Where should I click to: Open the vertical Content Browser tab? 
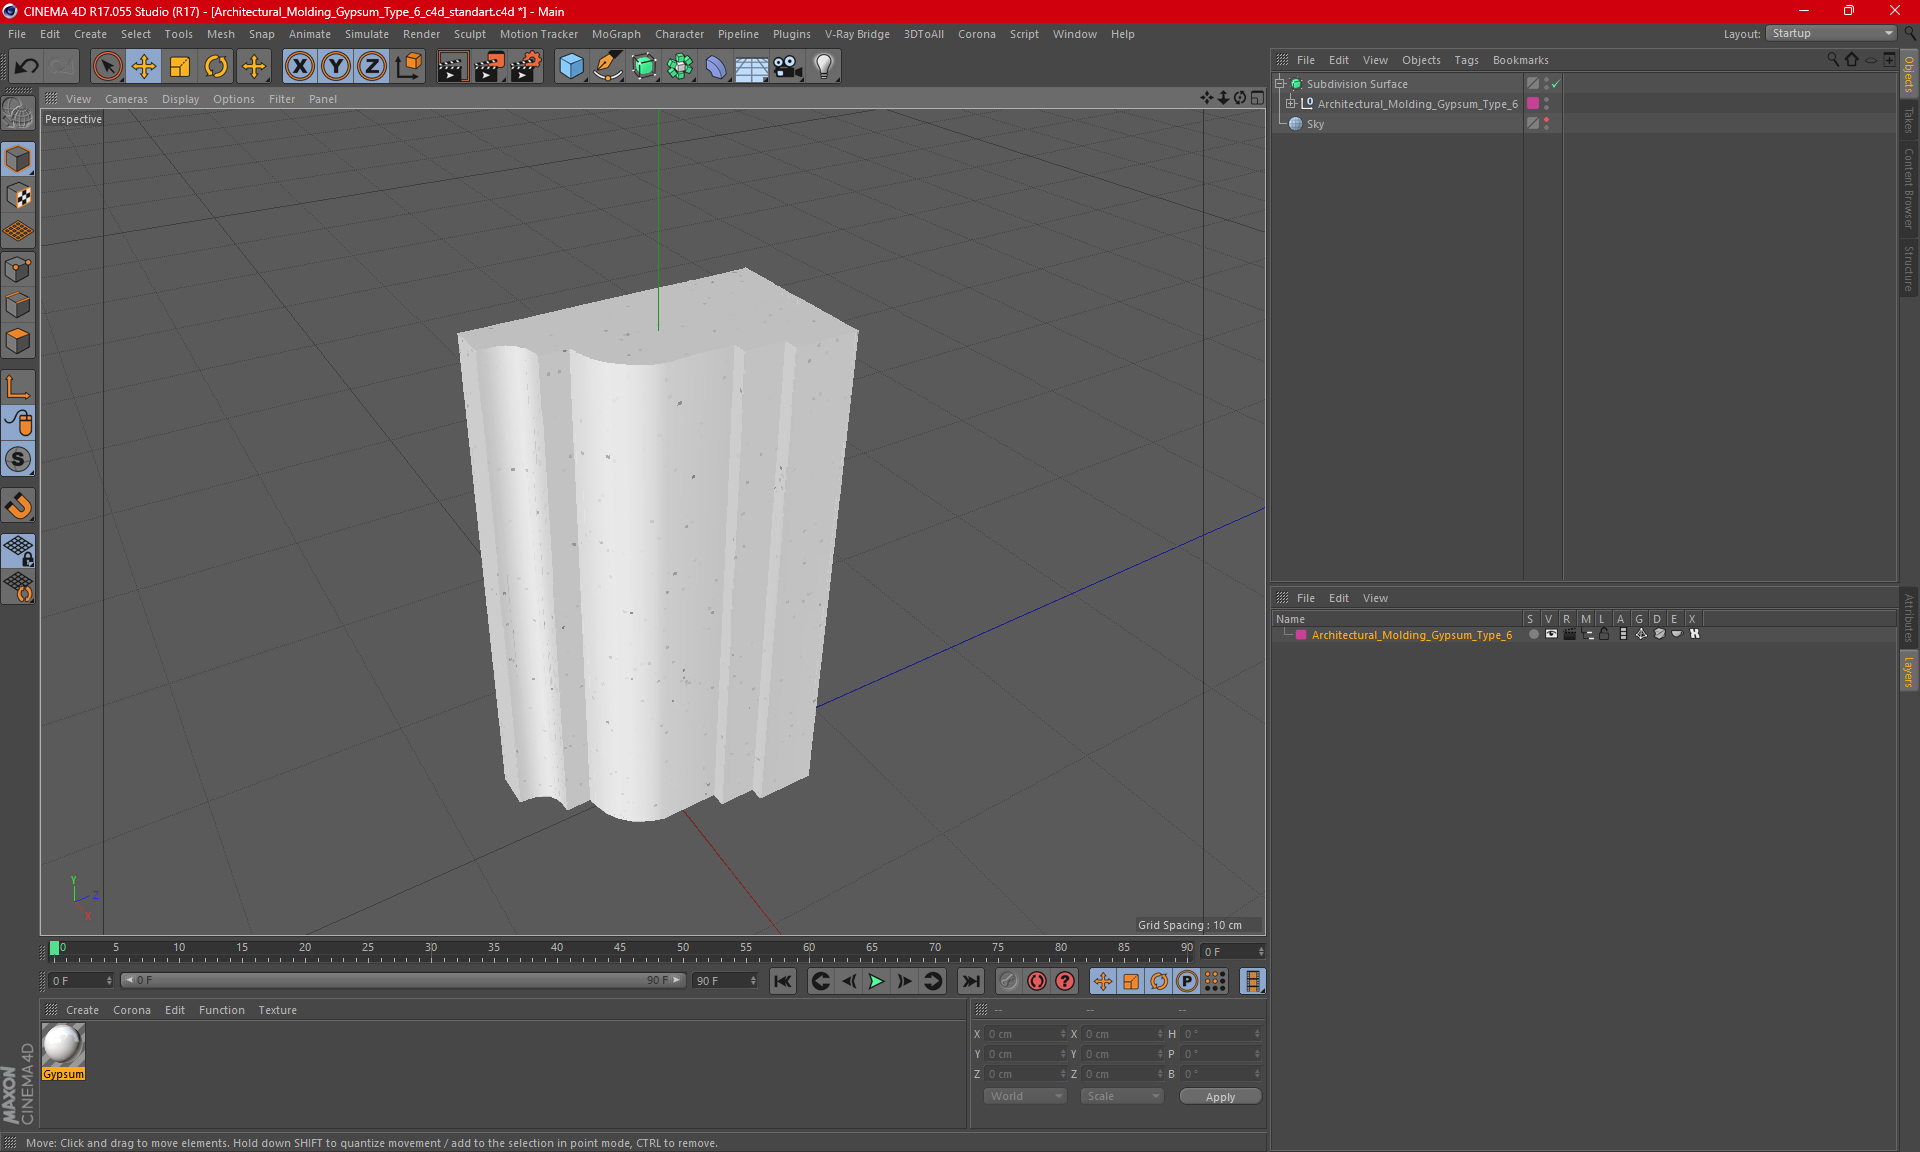pyautogui.click(x=1908, y=188)
